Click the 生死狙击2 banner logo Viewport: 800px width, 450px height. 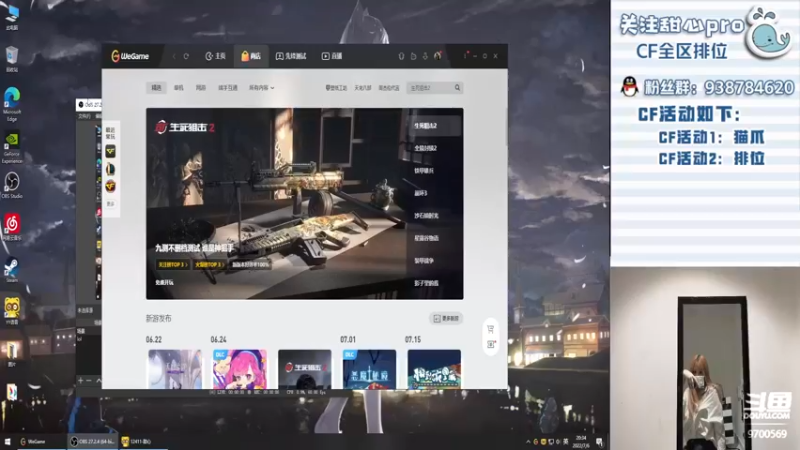tap(185, 127)
